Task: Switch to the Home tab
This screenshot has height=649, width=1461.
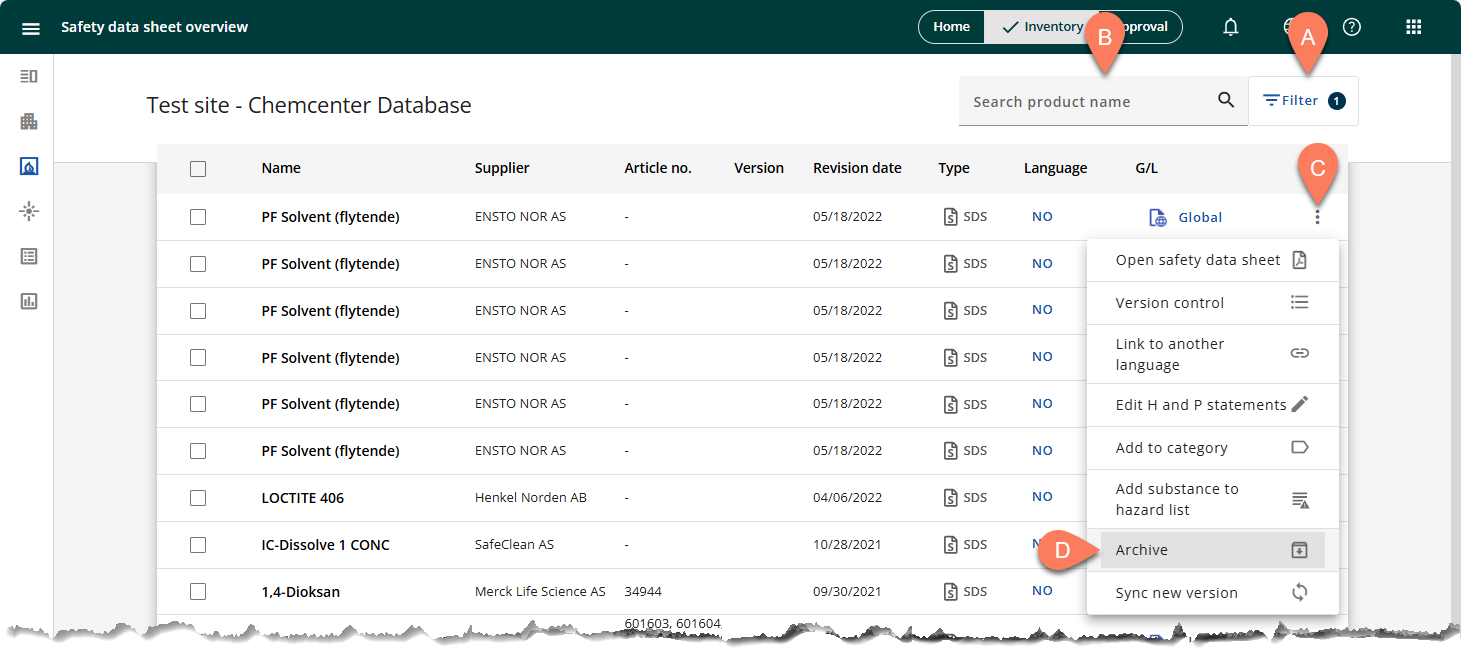Action: (x=951, y=27)
